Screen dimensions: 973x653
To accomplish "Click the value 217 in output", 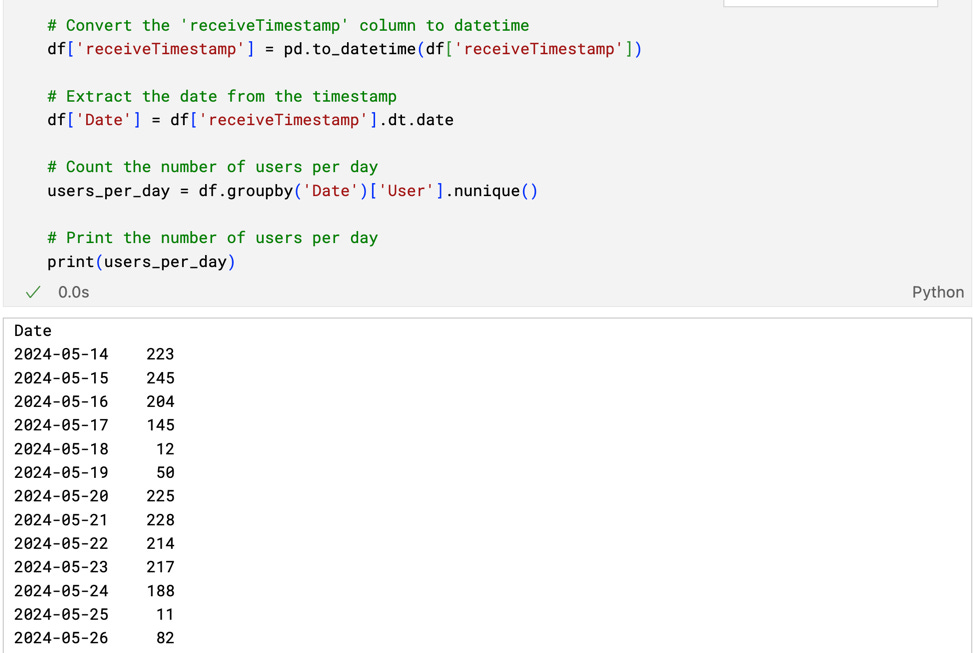I will (160, 567).
